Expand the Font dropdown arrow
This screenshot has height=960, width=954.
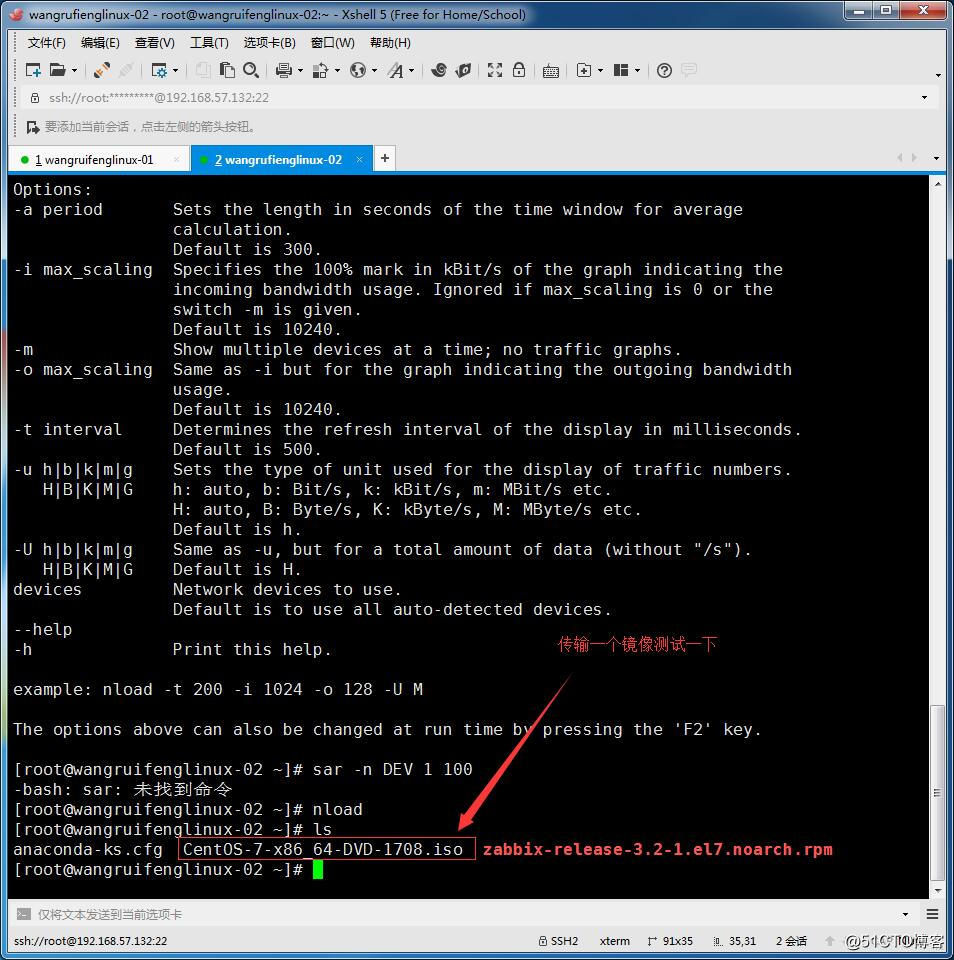point(411,71)
